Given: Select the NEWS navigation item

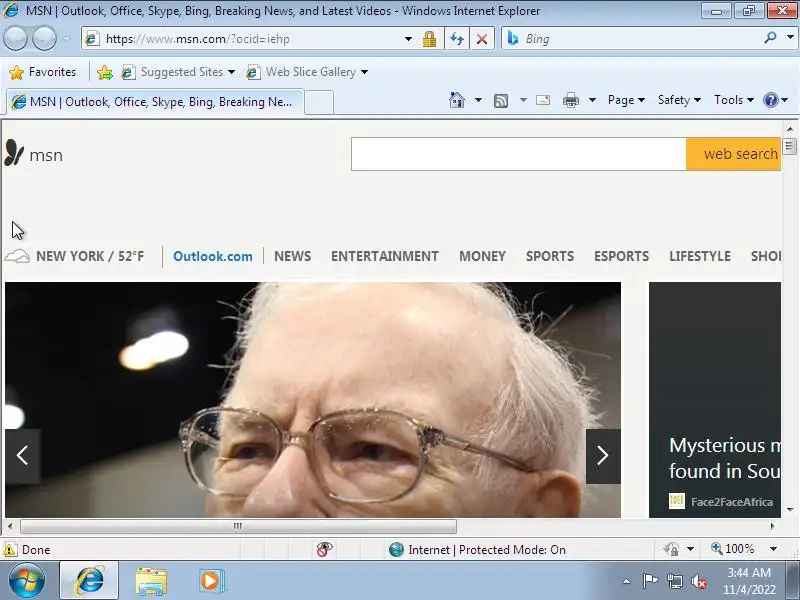Looking at the screenshot, I should pos(292,256).
